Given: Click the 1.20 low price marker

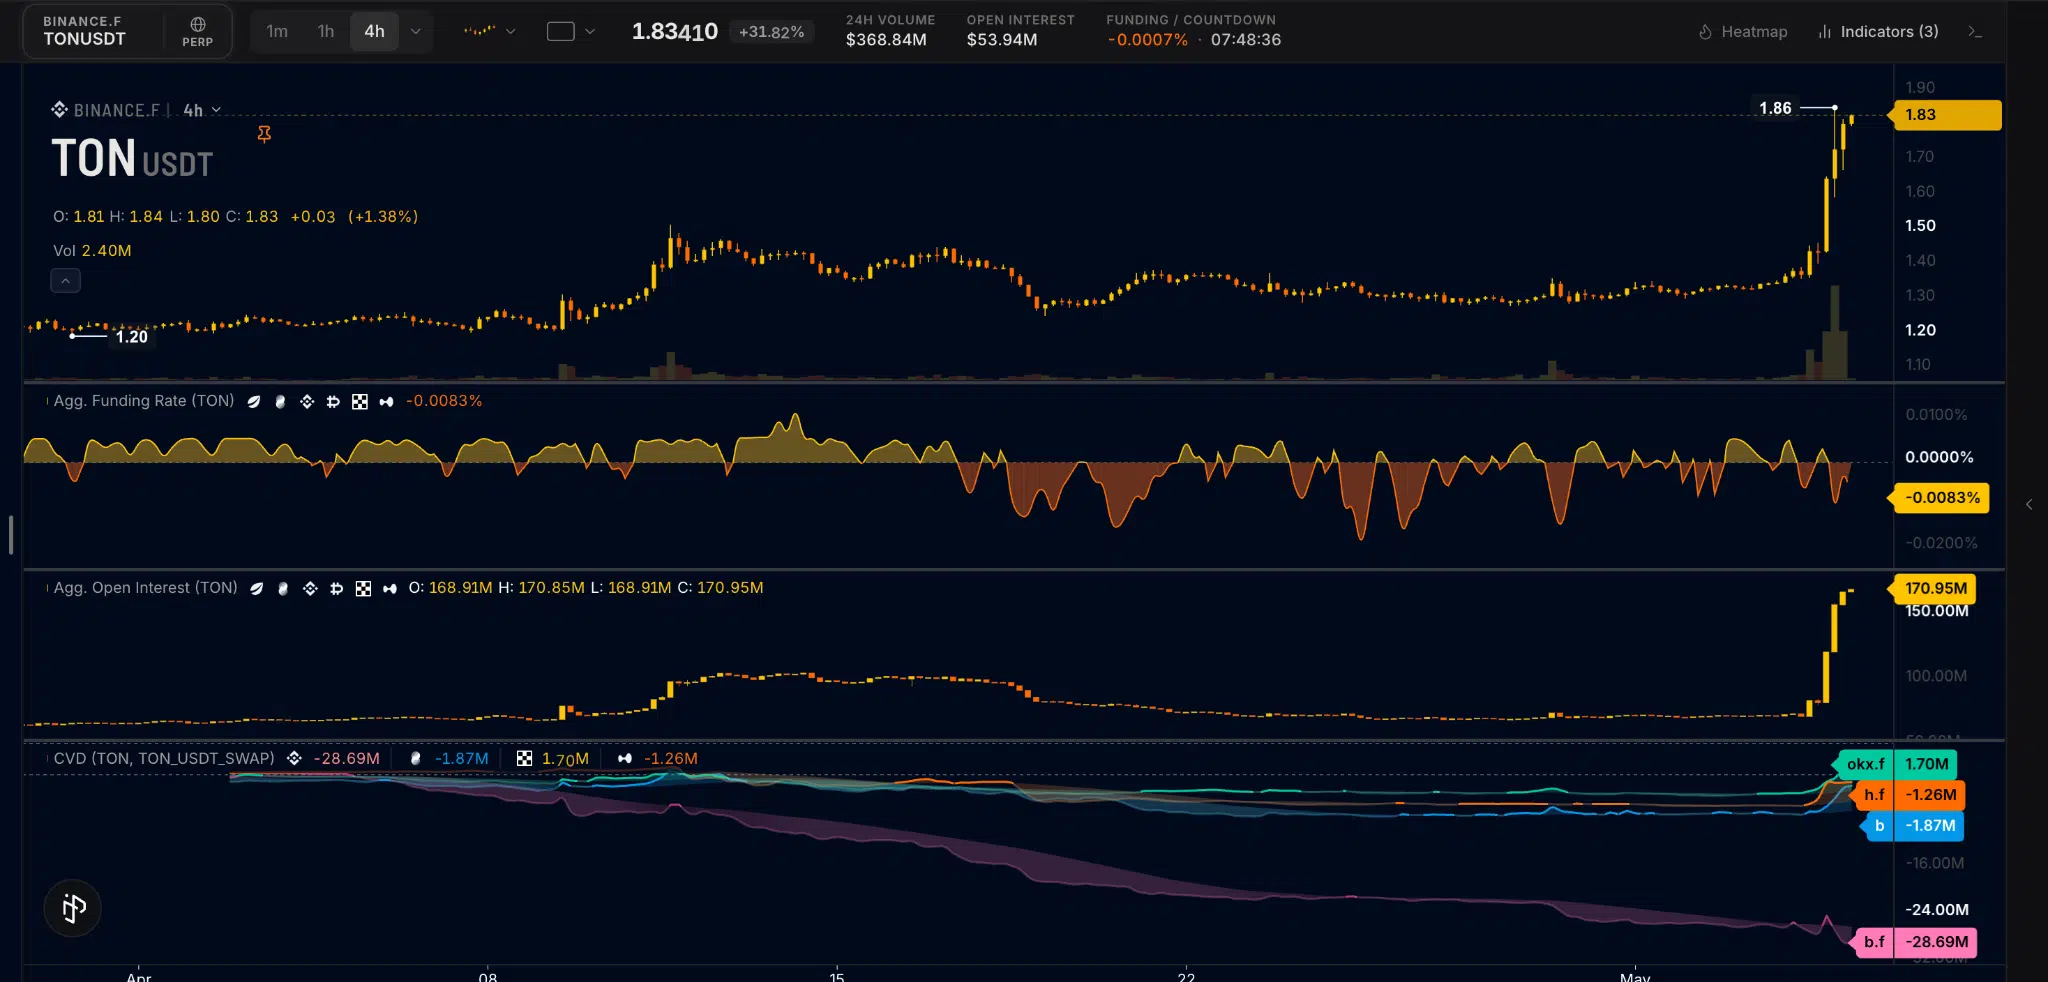Looking at the screenshot, I should tap(132, 337).
